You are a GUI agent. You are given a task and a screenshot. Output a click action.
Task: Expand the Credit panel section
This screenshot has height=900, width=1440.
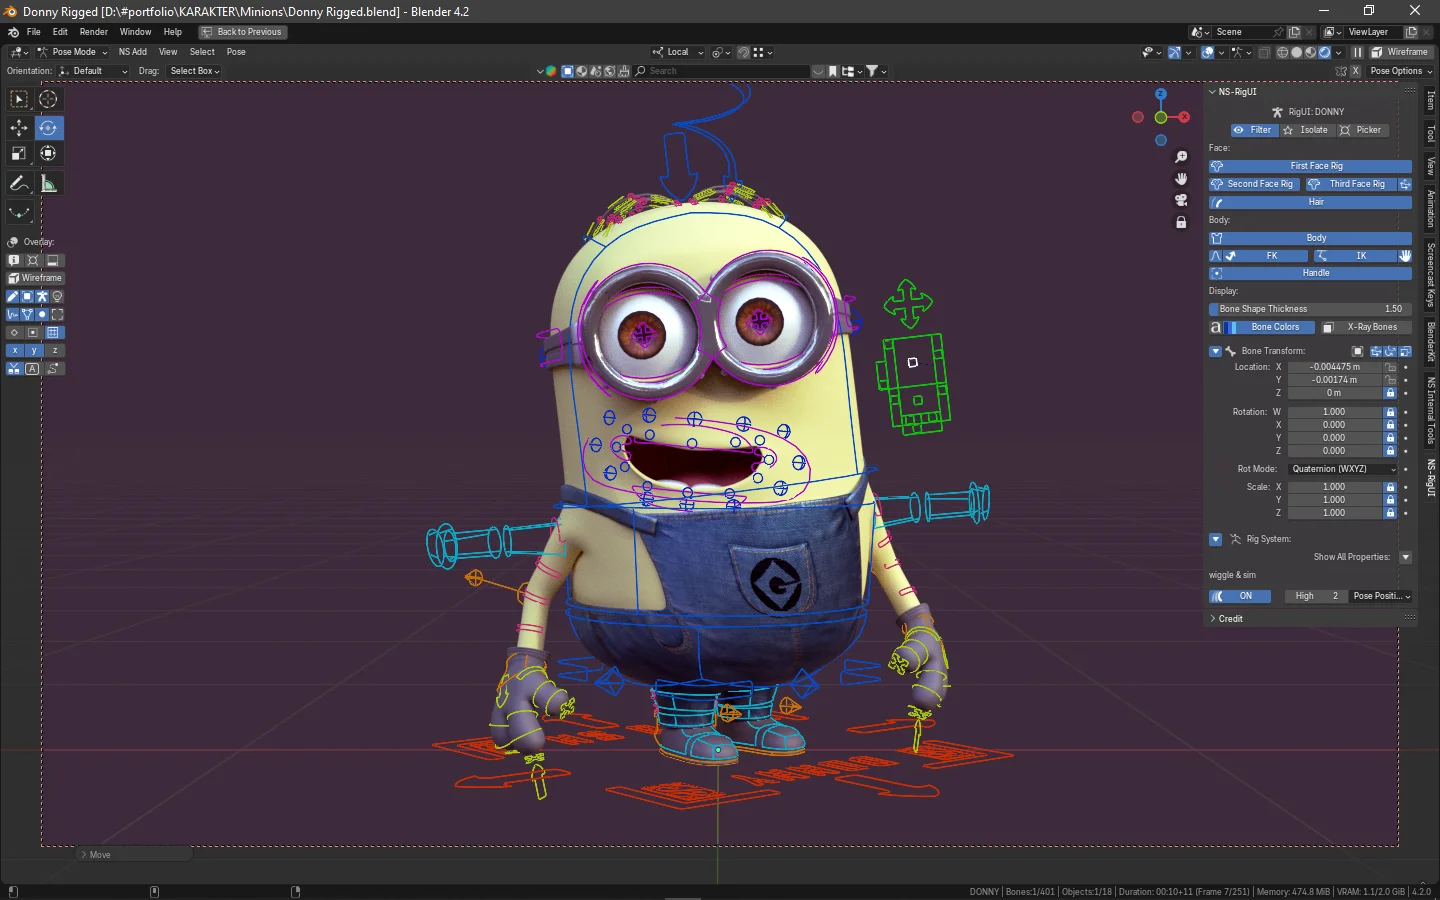(1230, 619)
